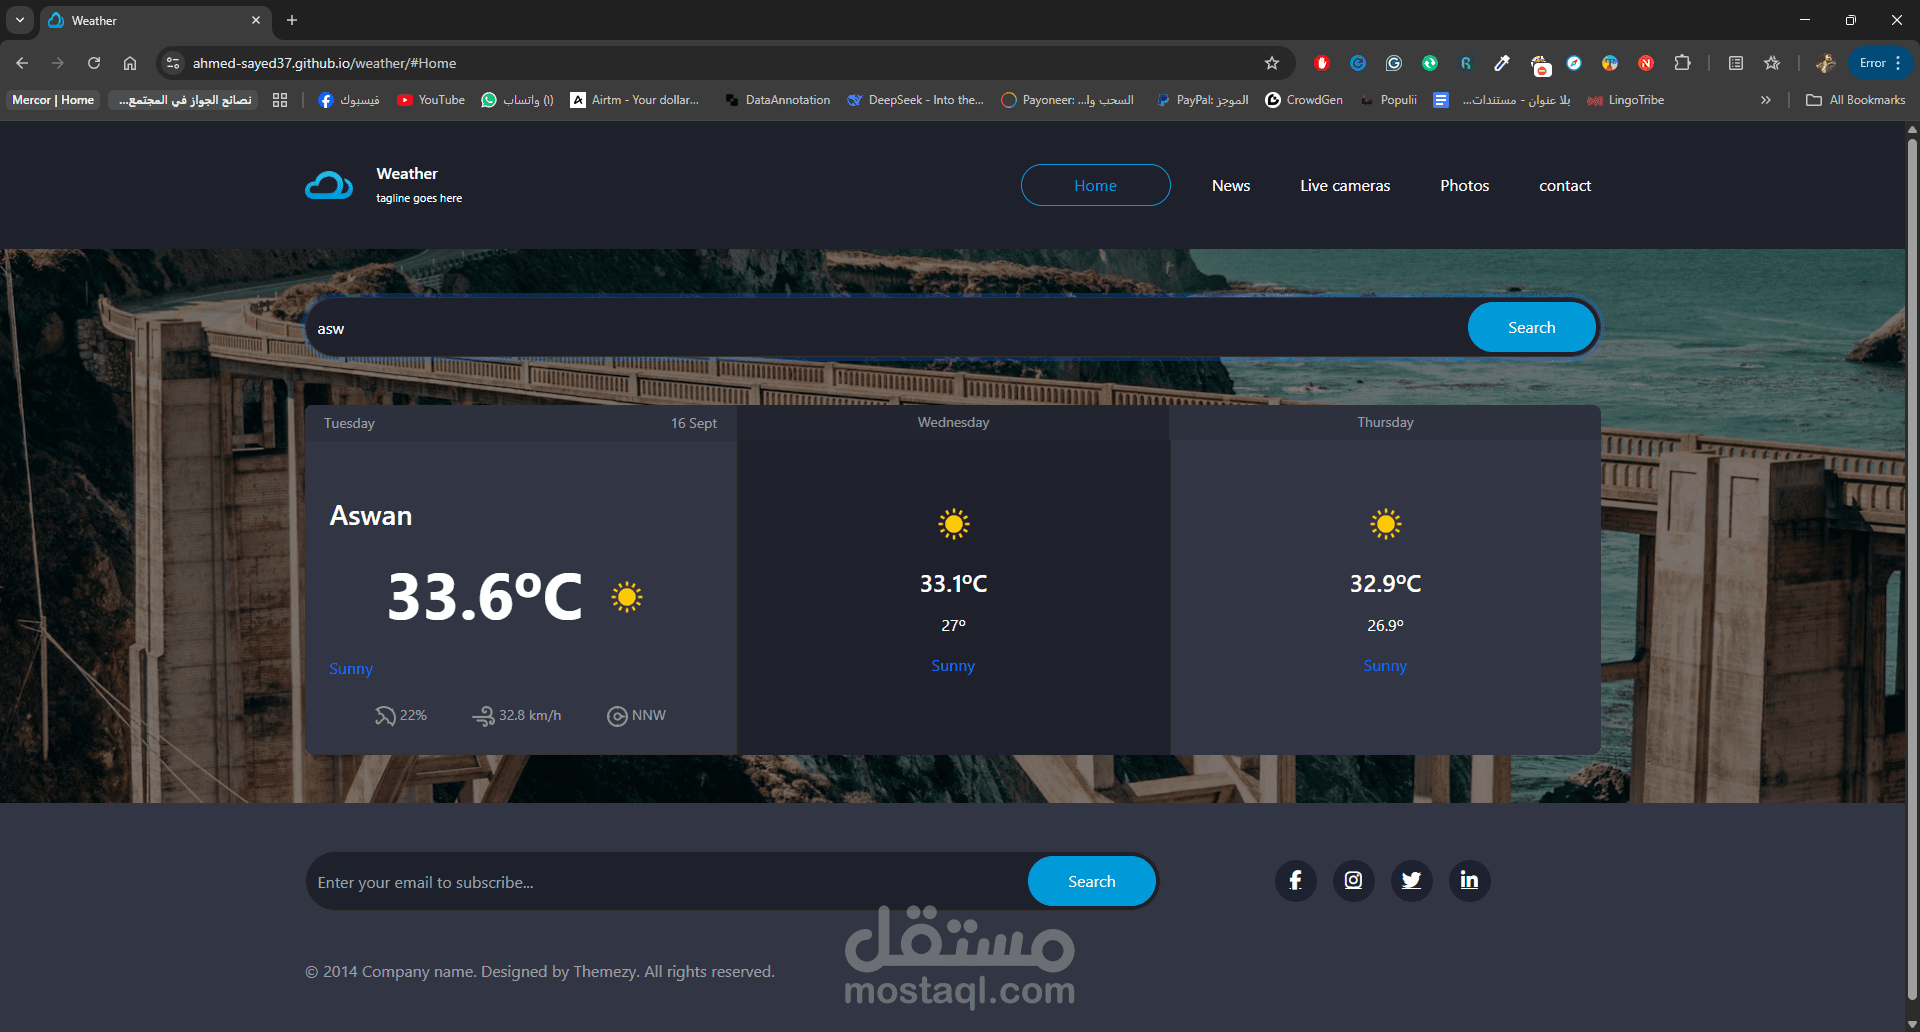1920x1032 pixels.
Task: Open the DataAnnotation bookmark
Action: tap(778, 100)
